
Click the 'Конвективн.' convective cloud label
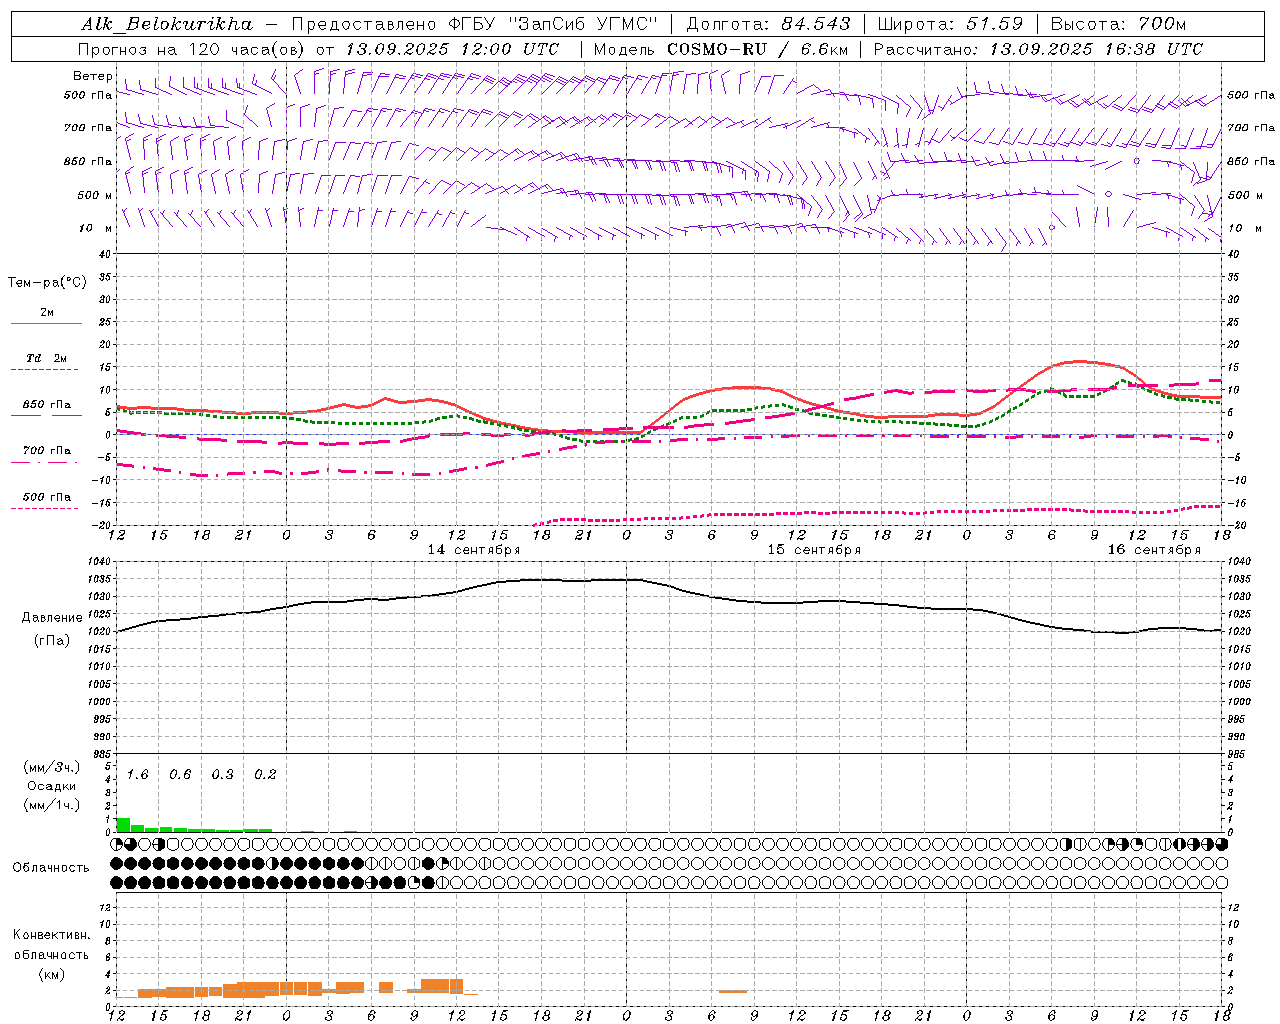point(51,935)
